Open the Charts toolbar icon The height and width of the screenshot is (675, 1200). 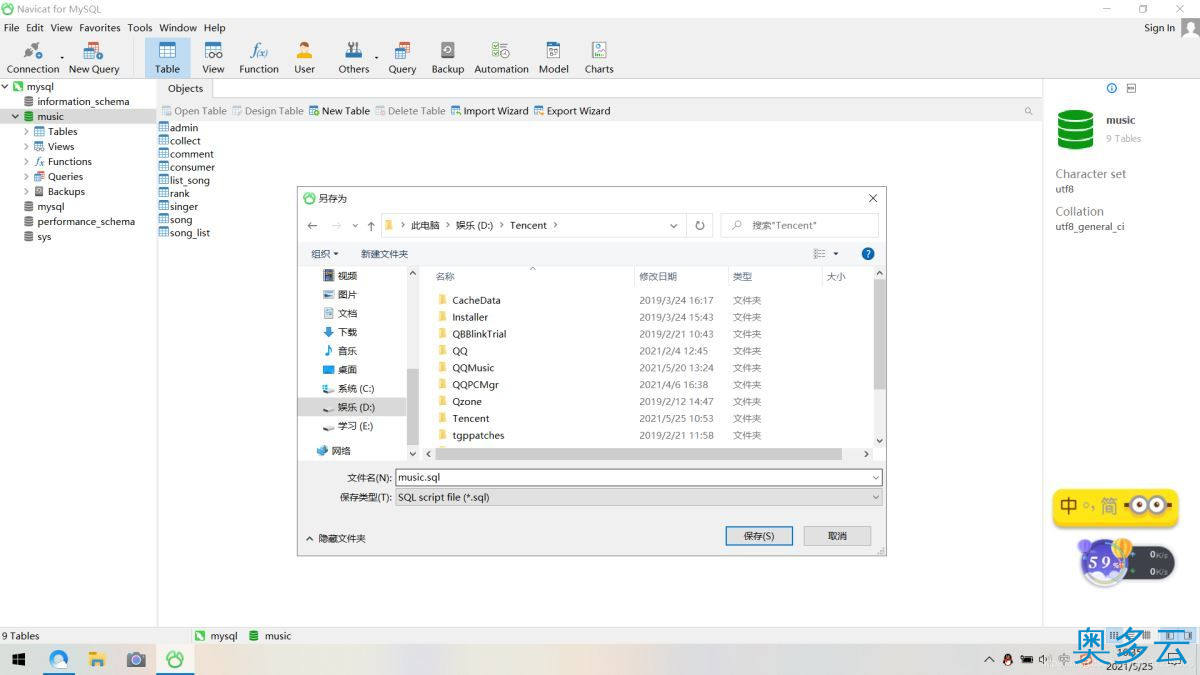[x=599, y=58]
